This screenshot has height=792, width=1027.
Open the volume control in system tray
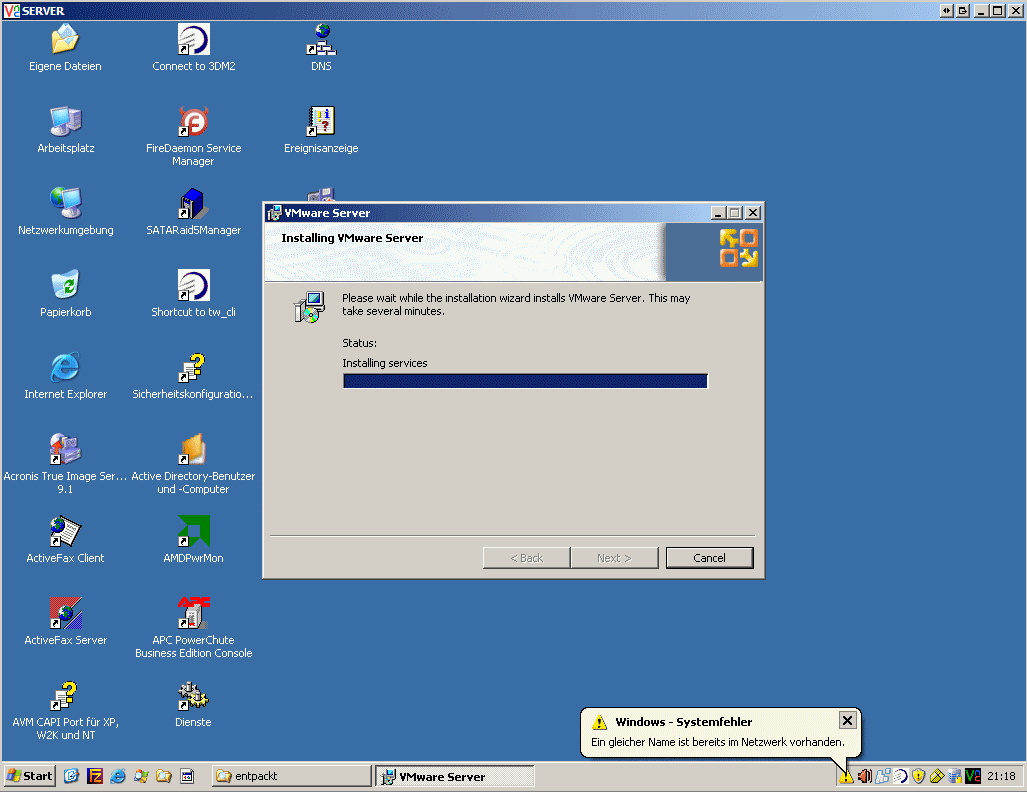pyautogui.click(x=864, y=776)
